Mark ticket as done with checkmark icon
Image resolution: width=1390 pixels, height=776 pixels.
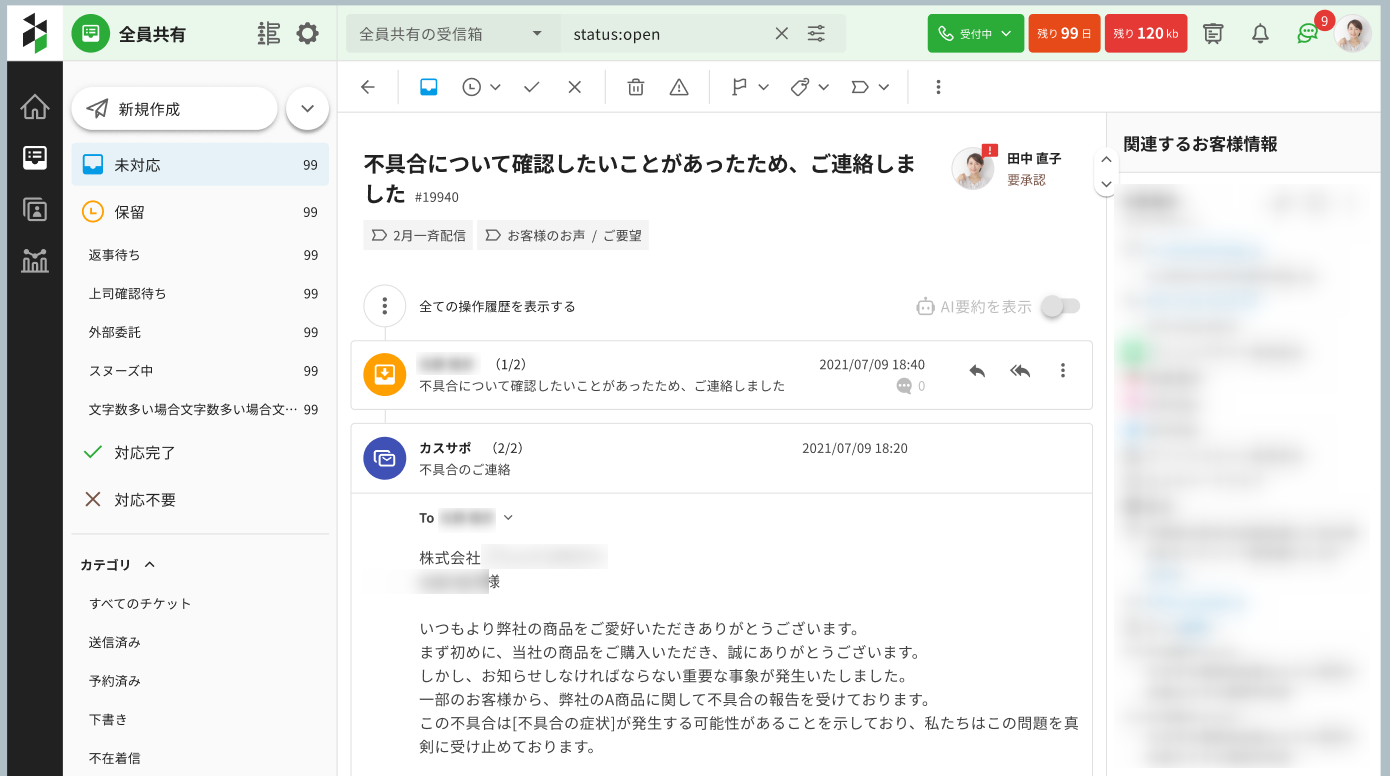[531, 87]
